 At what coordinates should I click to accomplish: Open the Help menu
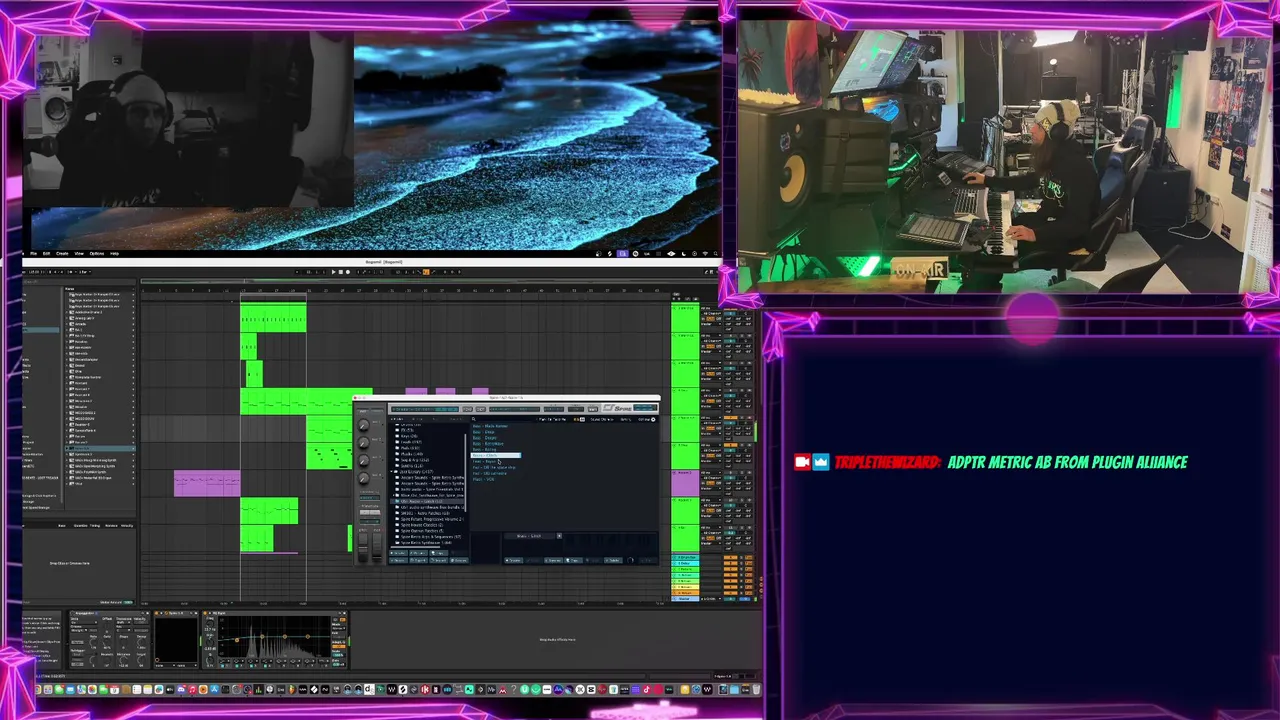click(114, 253)
